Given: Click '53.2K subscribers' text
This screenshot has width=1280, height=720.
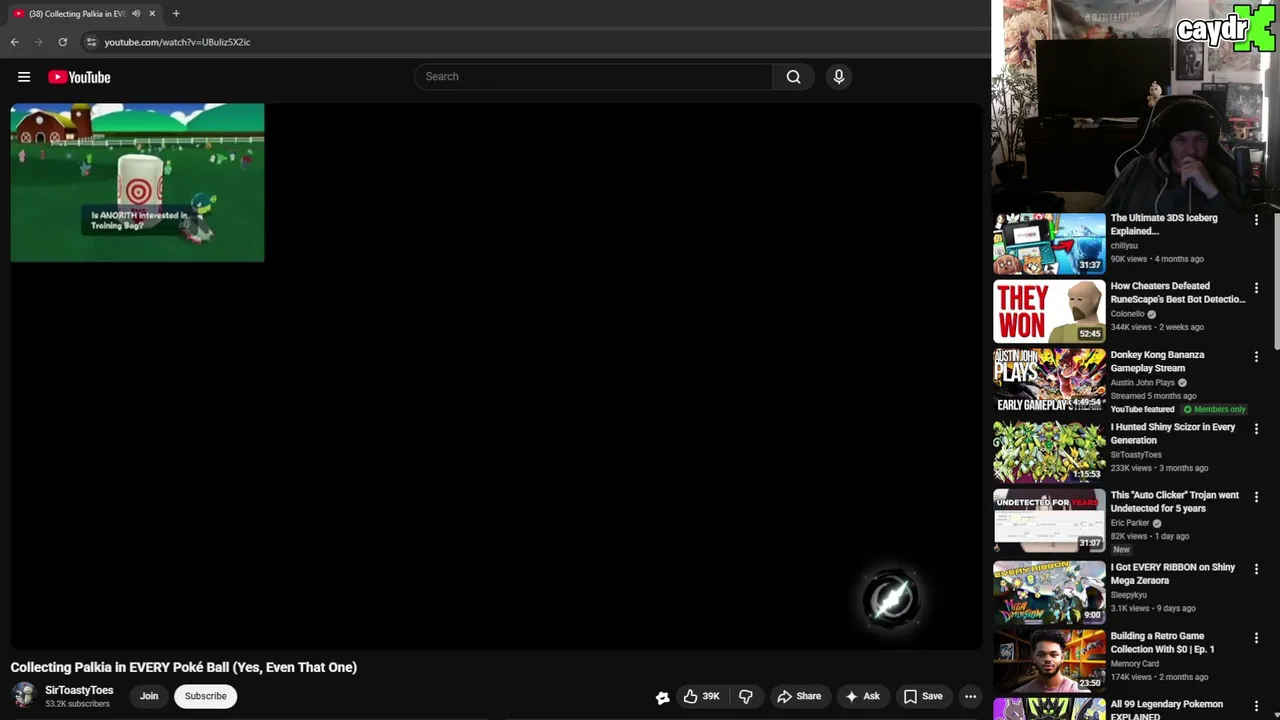Looking at the screenshot, I should 77,704.
